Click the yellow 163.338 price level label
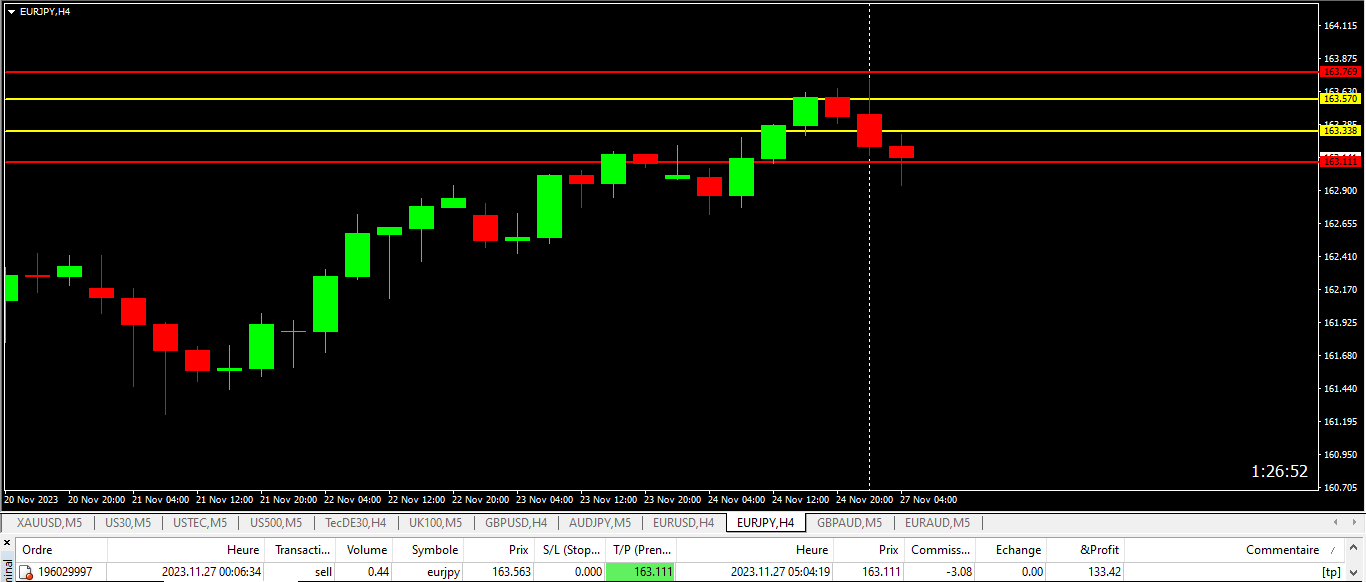The image size is (1366, 582). click(x=1340, y=131)
